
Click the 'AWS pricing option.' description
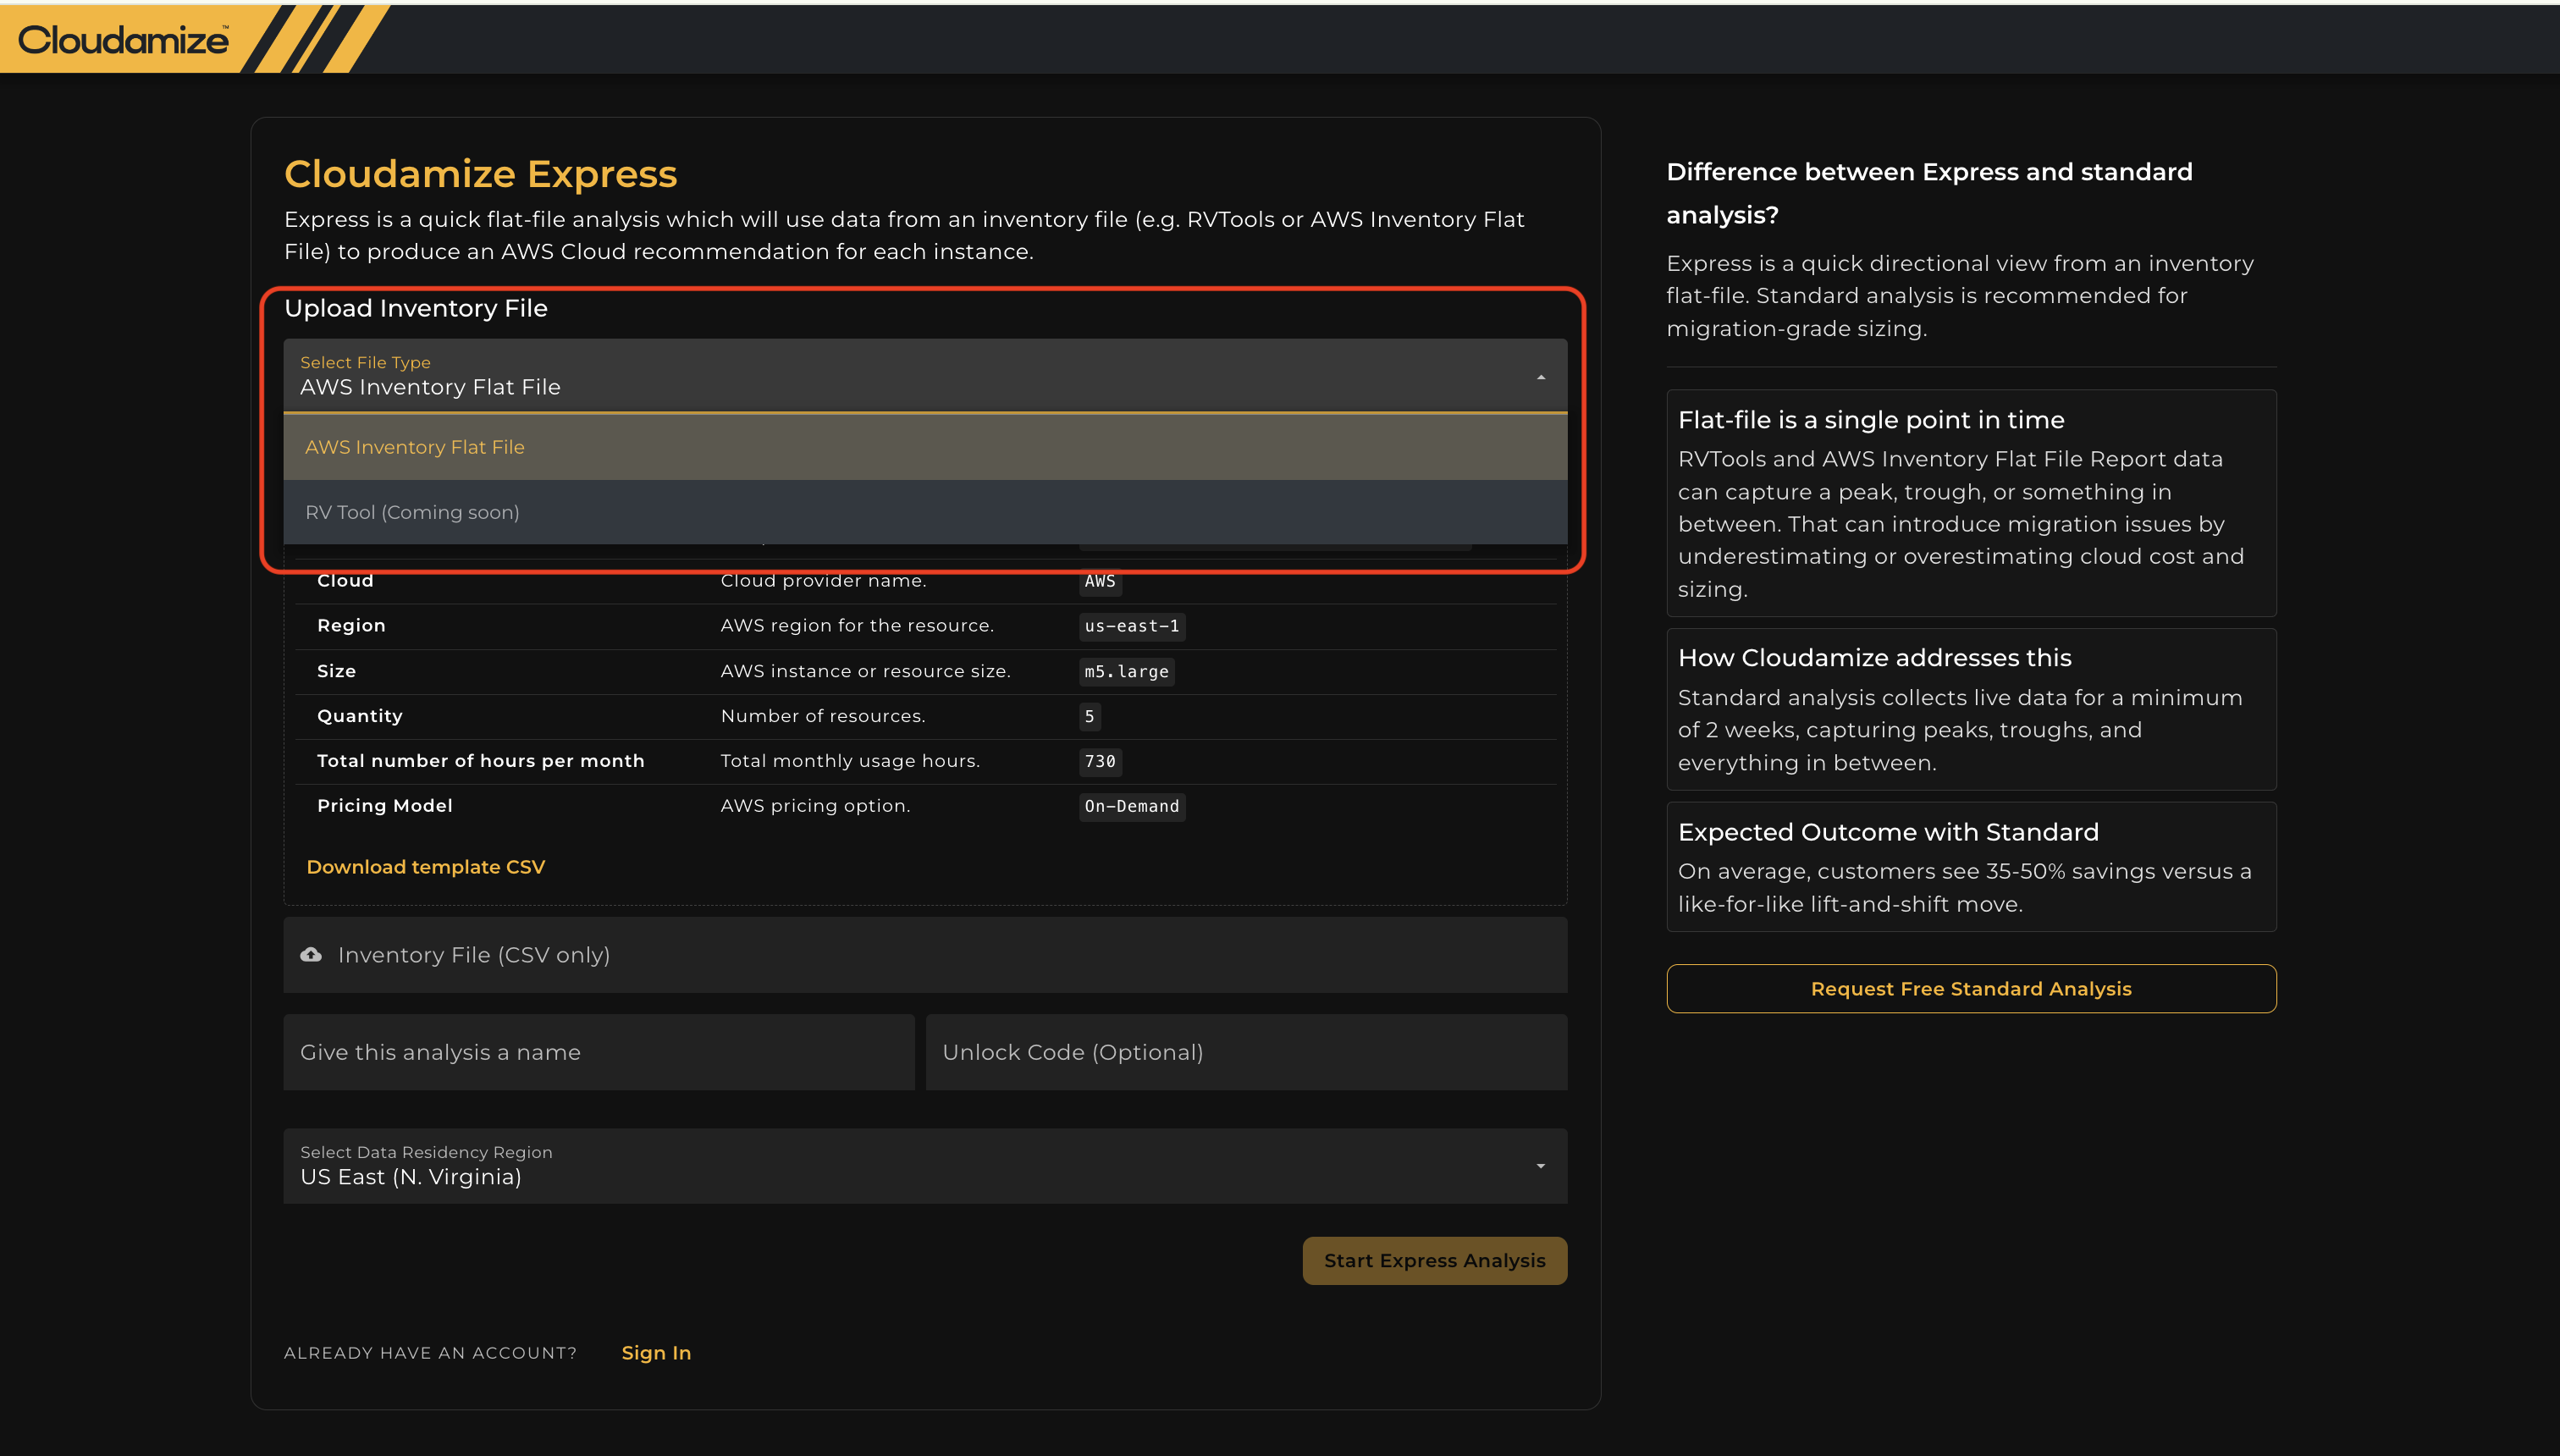815,805
